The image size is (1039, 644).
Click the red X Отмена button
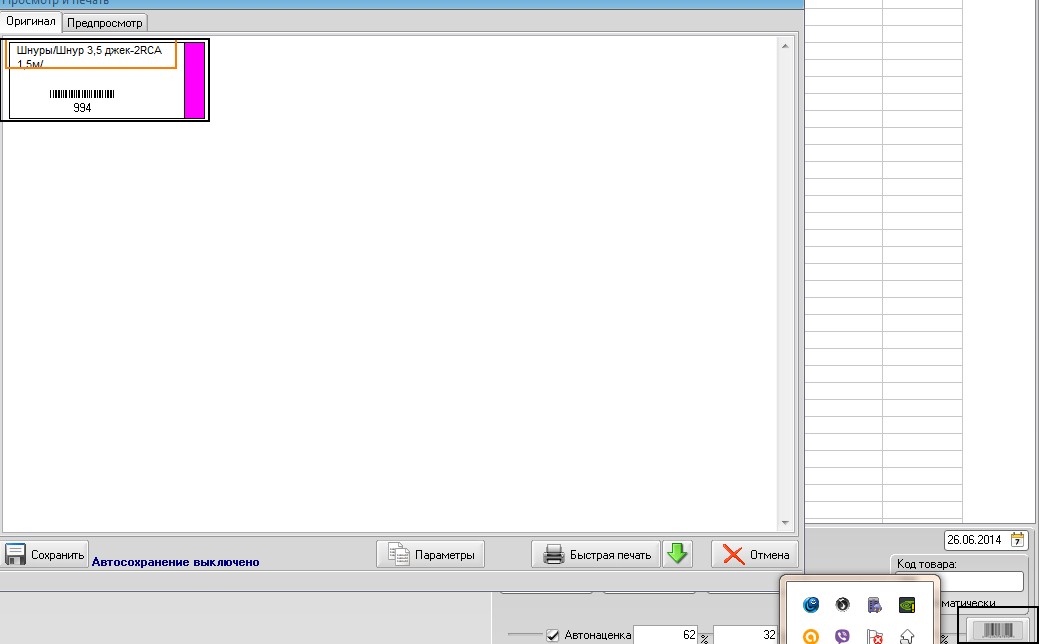tap(755, 555)
